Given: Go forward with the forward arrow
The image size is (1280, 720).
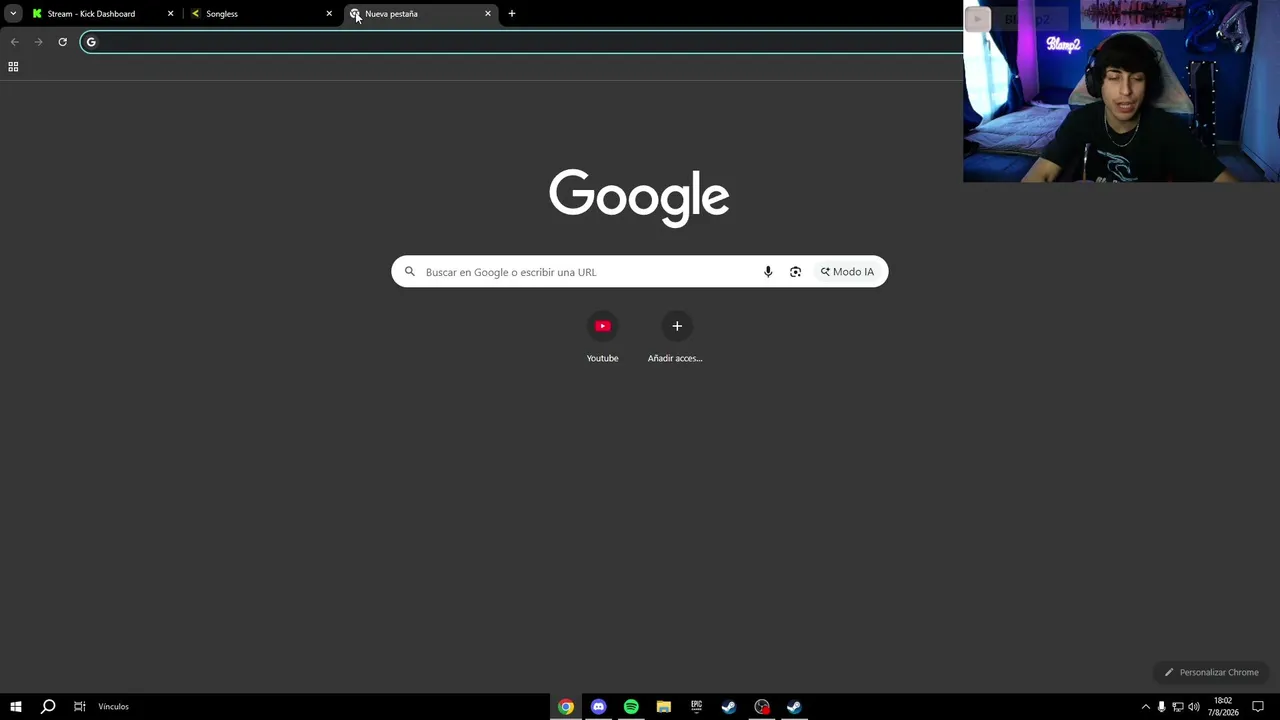Looking at the screenshot, I should tap(38, 42).
